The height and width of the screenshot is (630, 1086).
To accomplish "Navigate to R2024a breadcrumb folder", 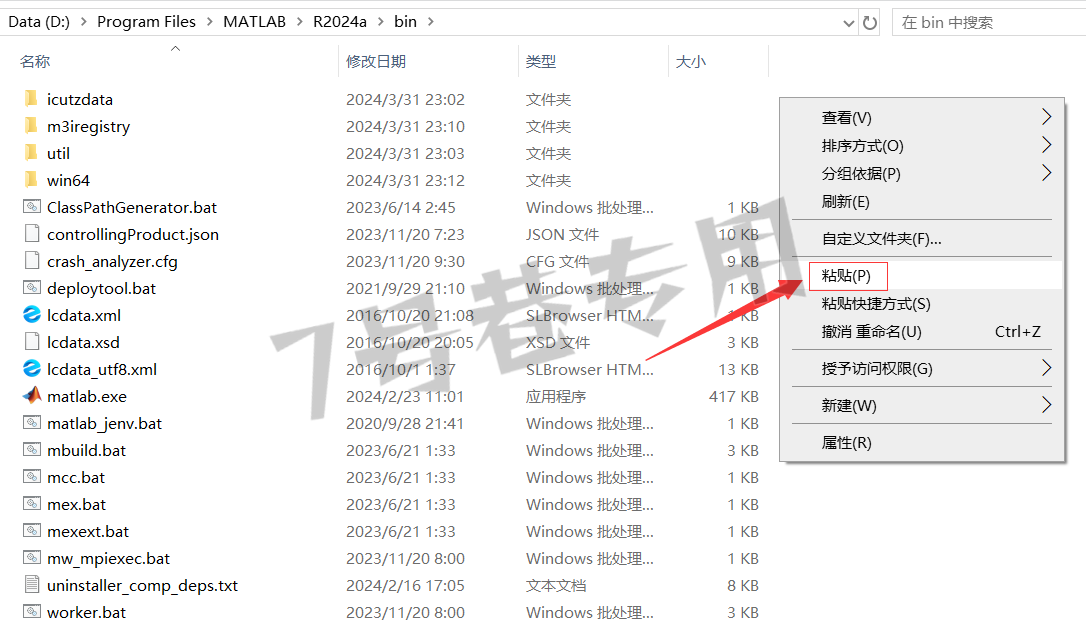I will tap(340, 22).
